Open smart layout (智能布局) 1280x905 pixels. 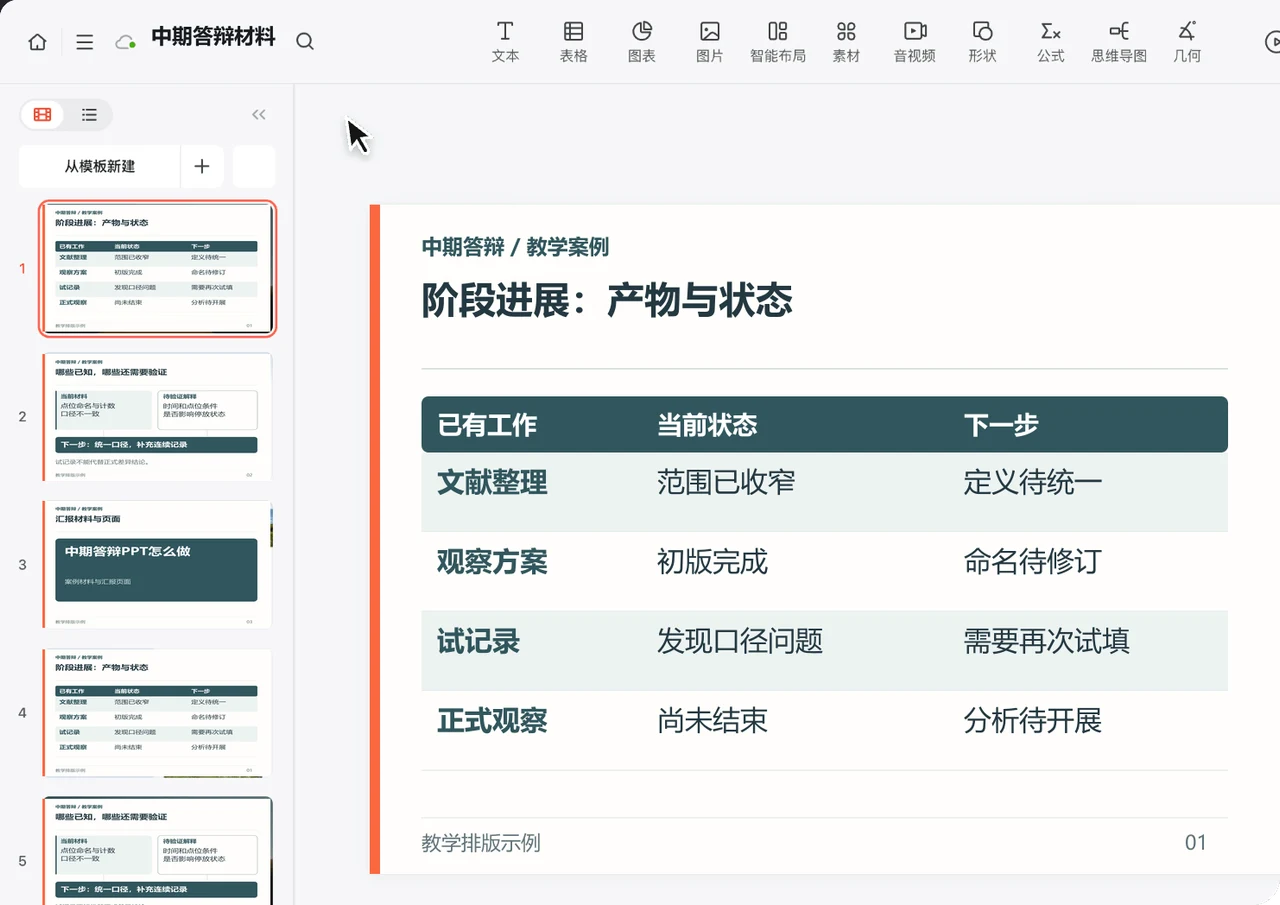(777, 42)
